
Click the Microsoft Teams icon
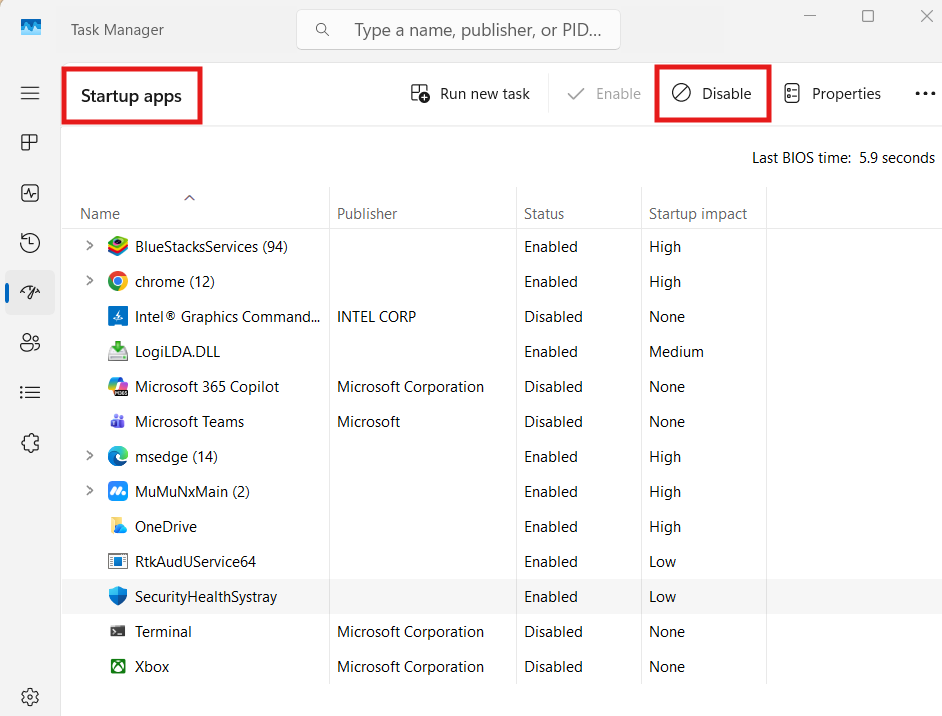tap(118, 421)
